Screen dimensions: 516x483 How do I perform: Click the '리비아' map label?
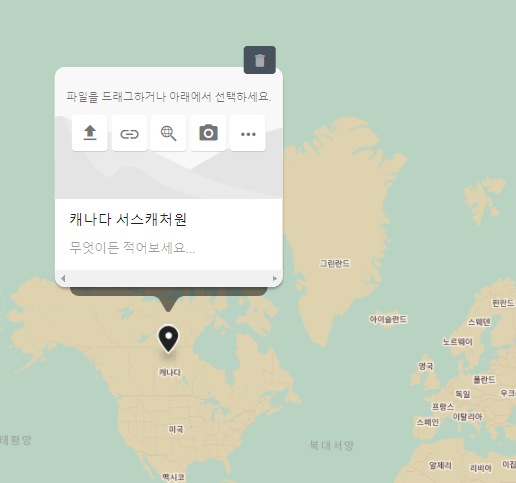[x=481, y=468]
